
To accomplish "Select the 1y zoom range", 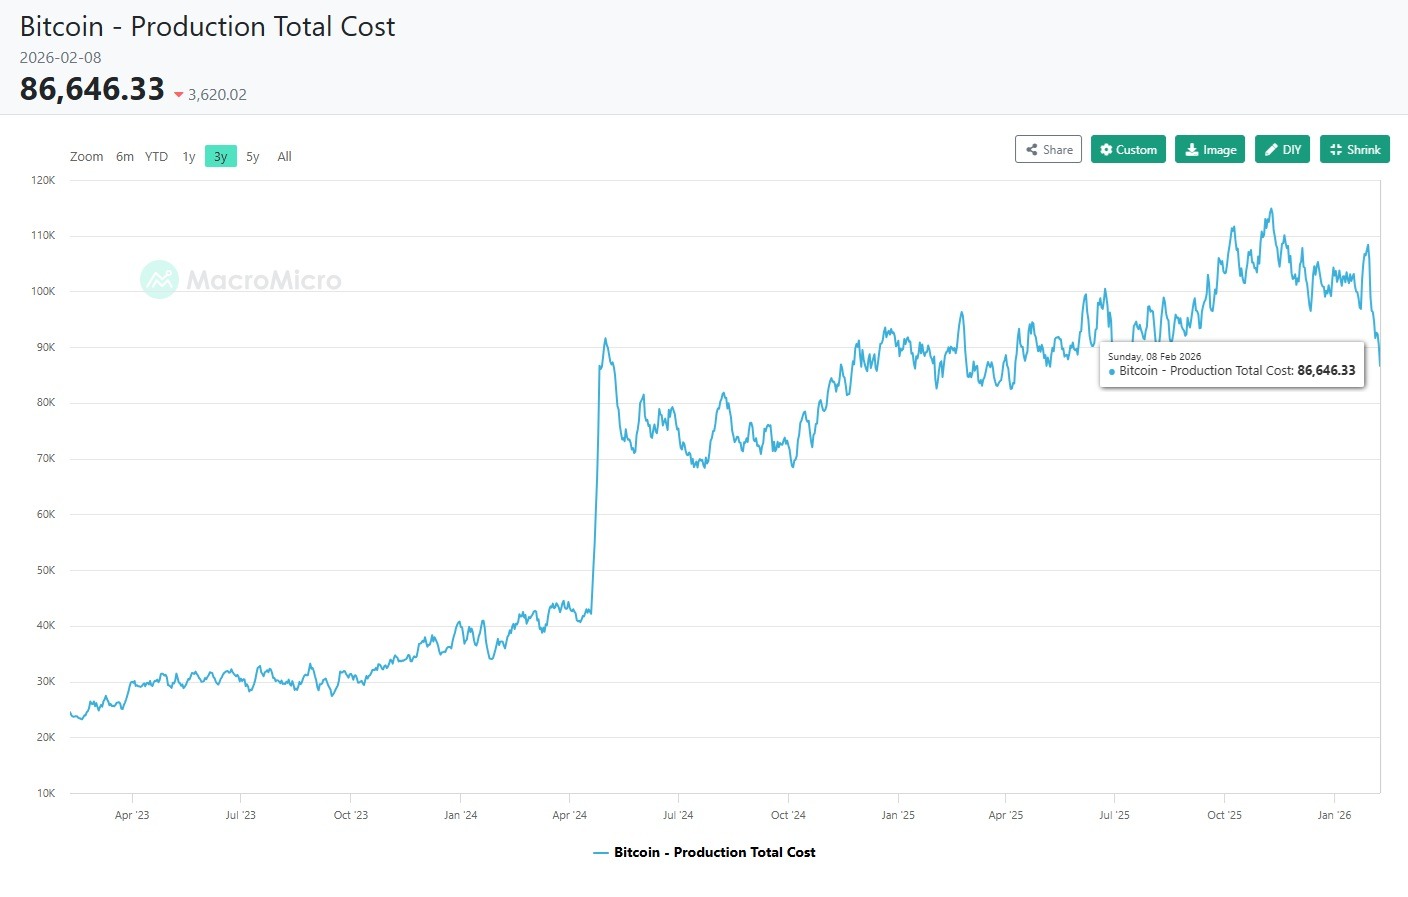I will pyautogui.click(x=189, y=157).
